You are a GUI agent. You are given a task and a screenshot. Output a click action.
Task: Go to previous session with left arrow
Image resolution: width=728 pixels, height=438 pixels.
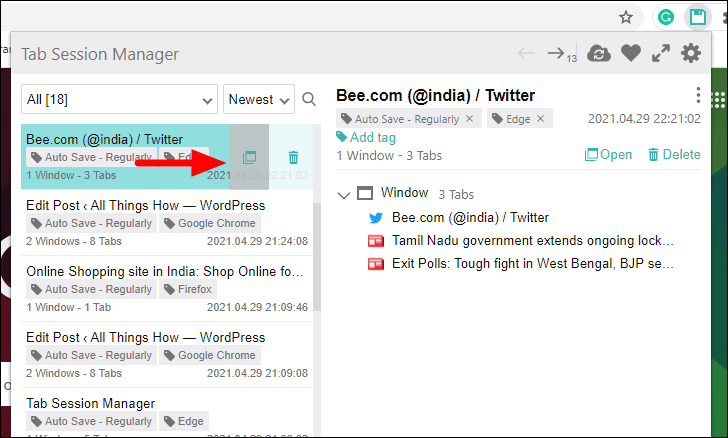526,53
